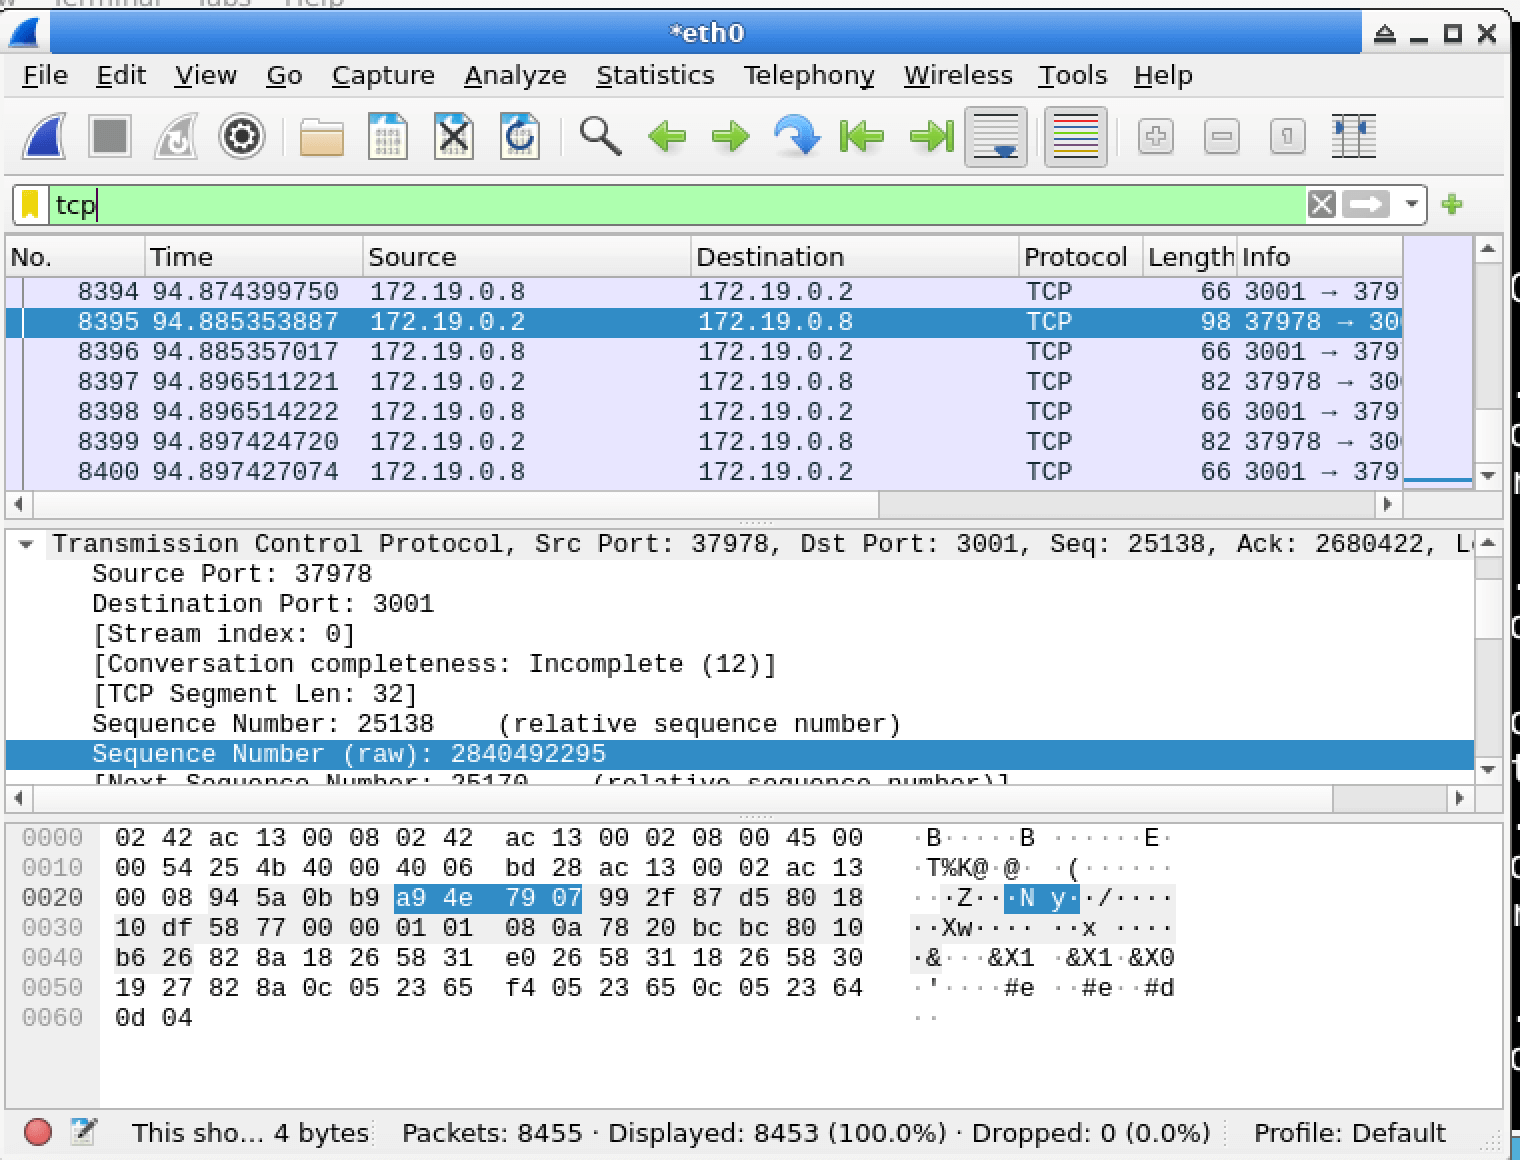Apply the display filter arrow
The height and width of the screenshot is (1160, 1520).
[x=1366, y=205]
